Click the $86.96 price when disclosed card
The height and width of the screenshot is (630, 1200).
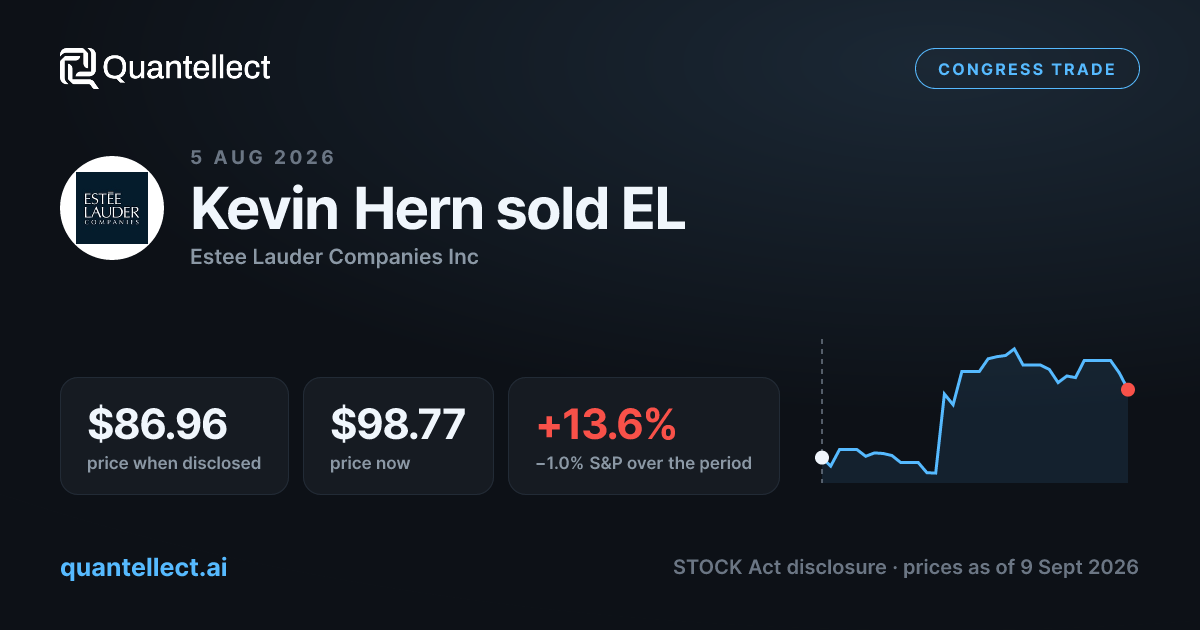pos(174,436)
